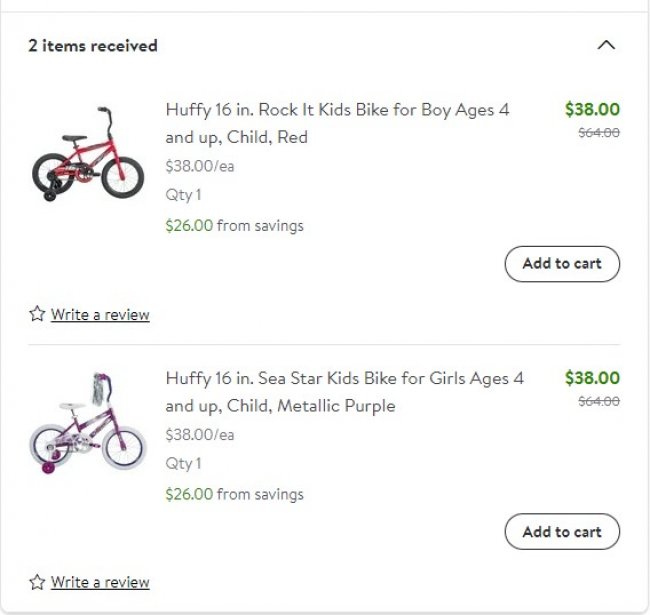This screenshot has width=650, height=615.
Task: Add the Huffy Sea Star purple bike to cart
Action: coord(562,532)
